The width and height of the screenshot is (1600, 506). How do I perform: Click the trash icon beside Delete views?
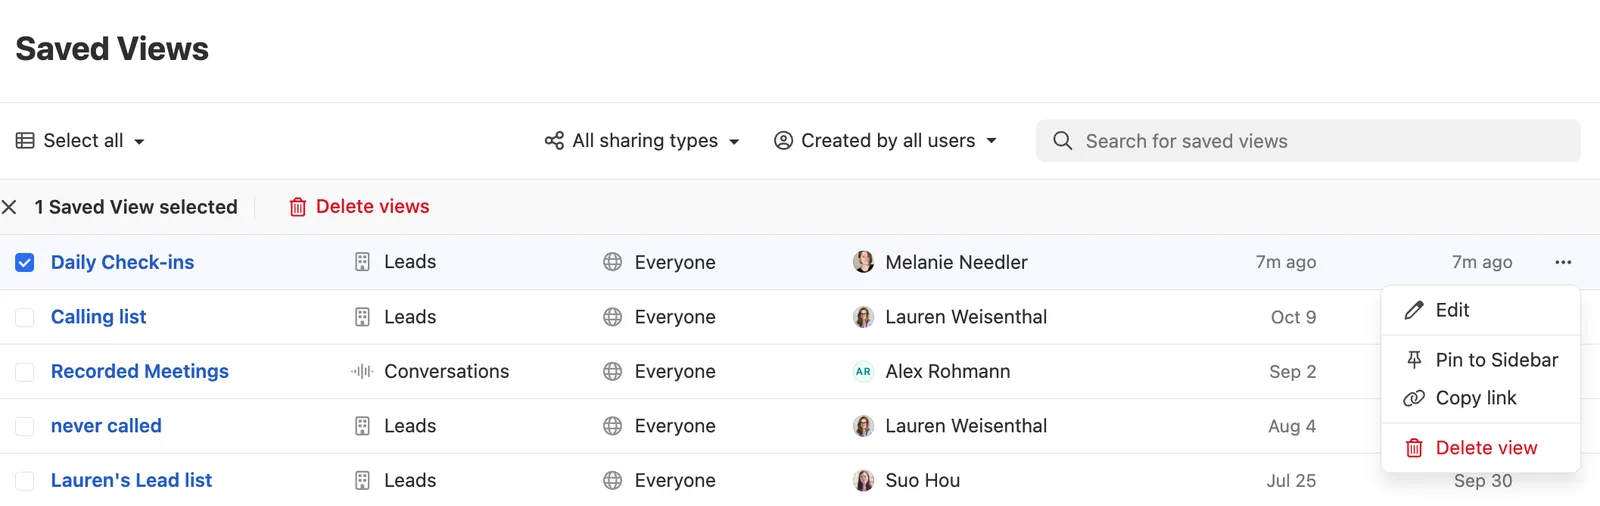(x=298, y=207)
